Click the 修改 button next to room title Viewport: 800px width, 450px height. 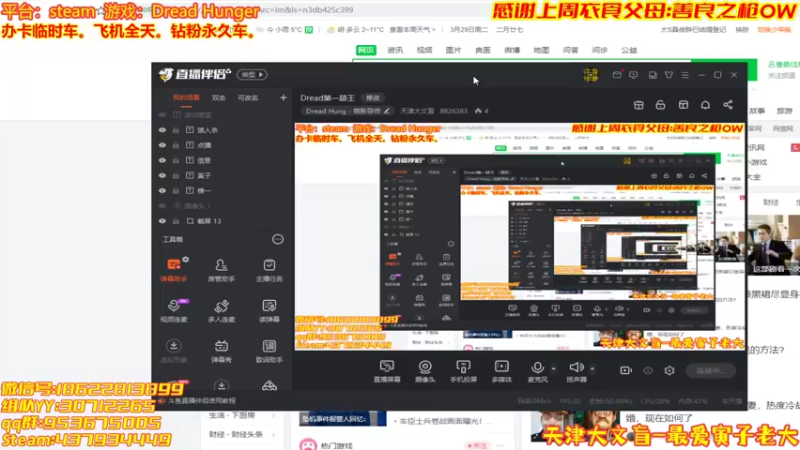[373, 97]
